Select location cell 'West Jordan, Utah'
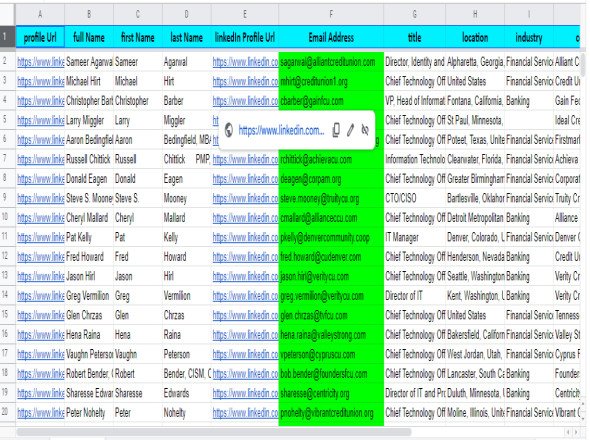The height and width of the screenshot is (440, 590). (x=475, y=355)
